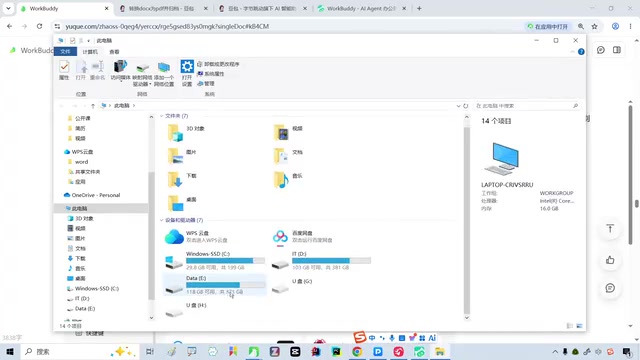
Task: Click the 属性 (Properties) ribbon icon
Action: (x=64, y=70)
